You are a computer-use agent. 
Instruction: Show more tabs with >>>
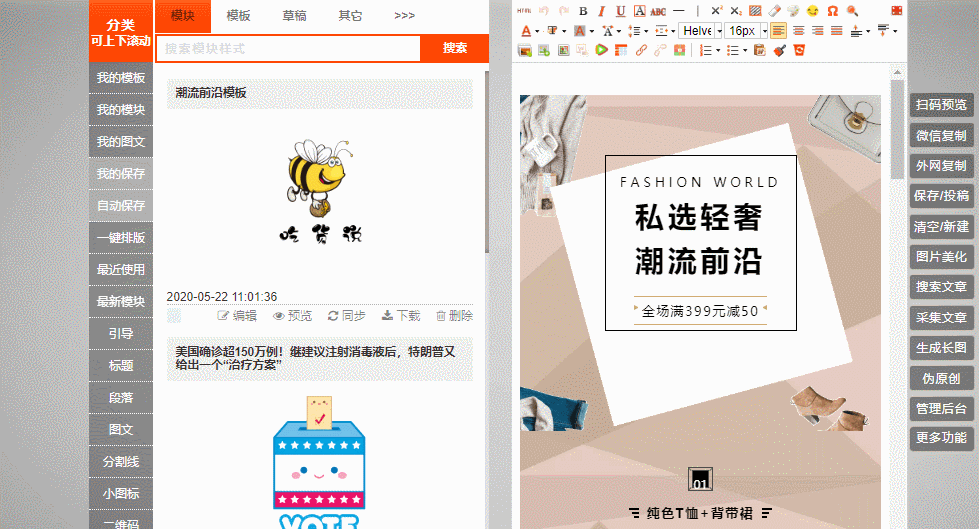point(405,16)
